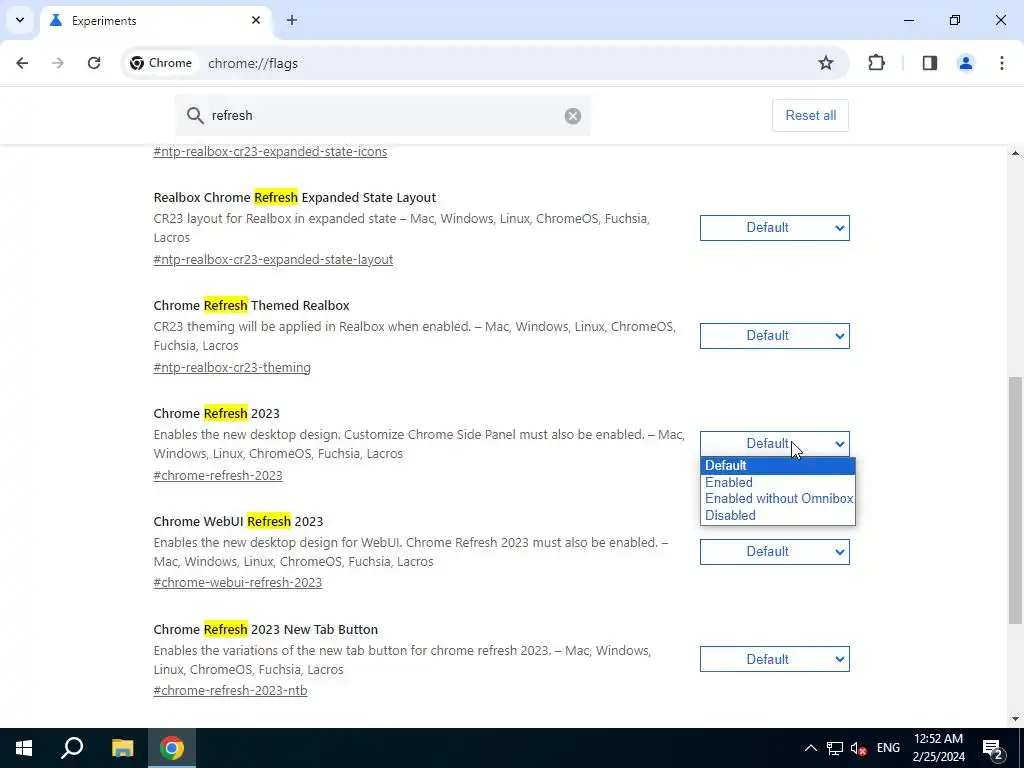
Task: Click the flags search input field
Action: [x=383, y=116]
